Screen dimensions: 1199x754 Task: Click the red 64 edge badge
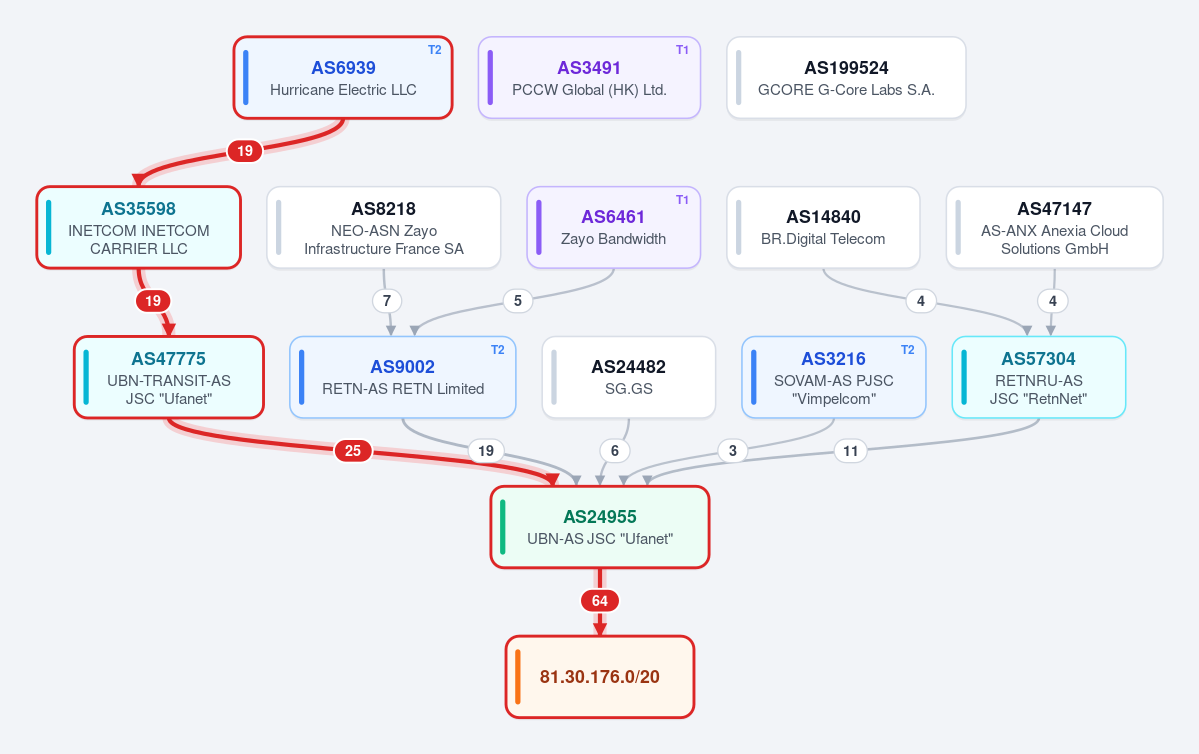pyautogui.click(x=600, y=601)
